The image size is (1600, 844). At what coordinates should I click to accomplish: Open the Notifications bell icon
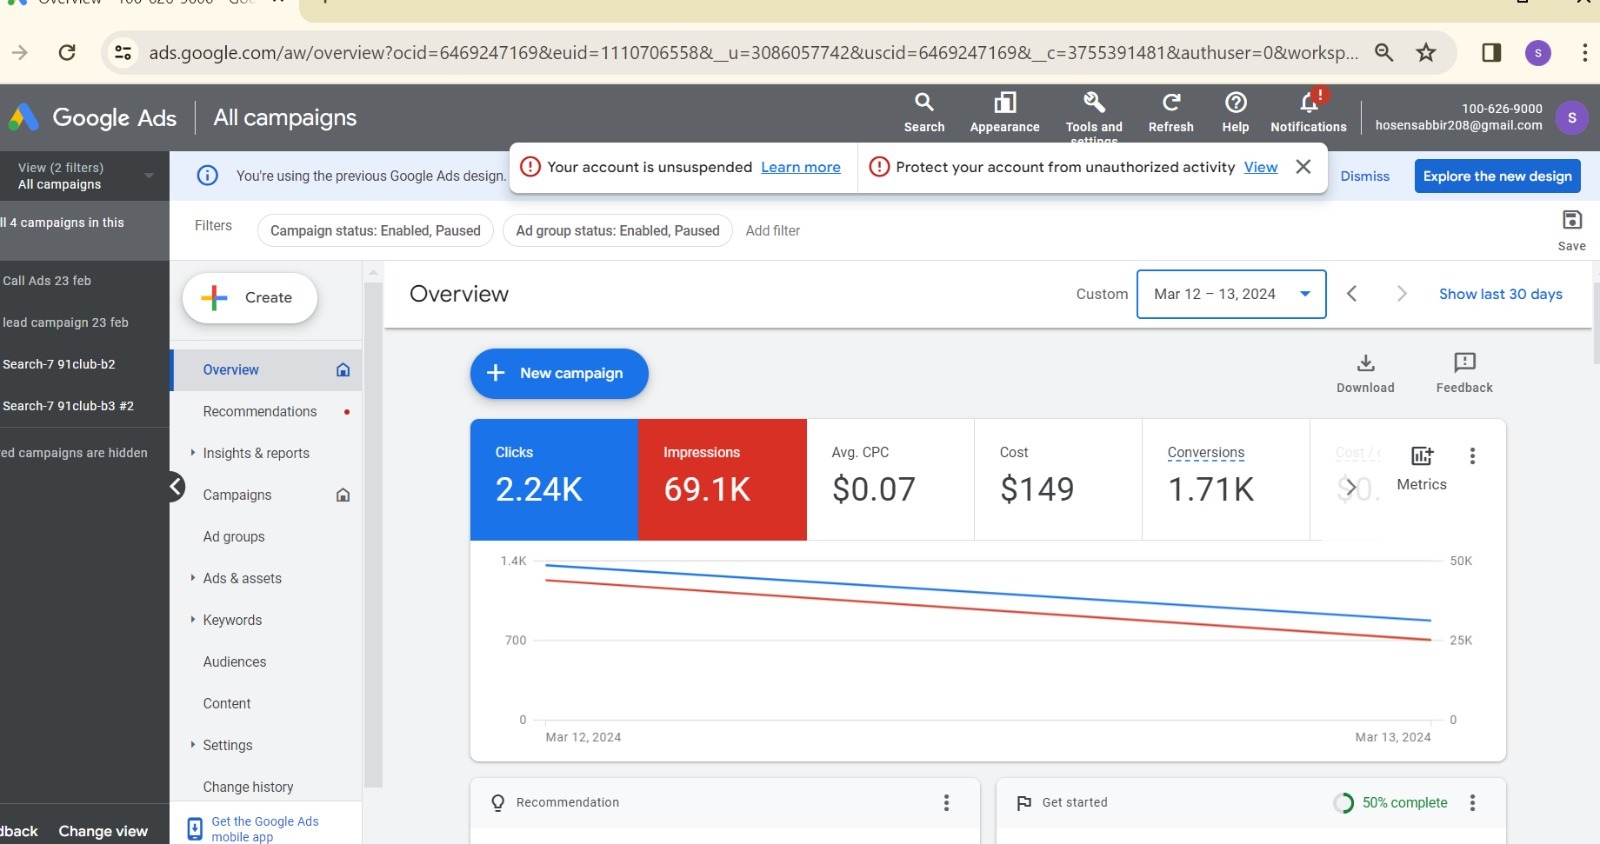pos(1309,103)
